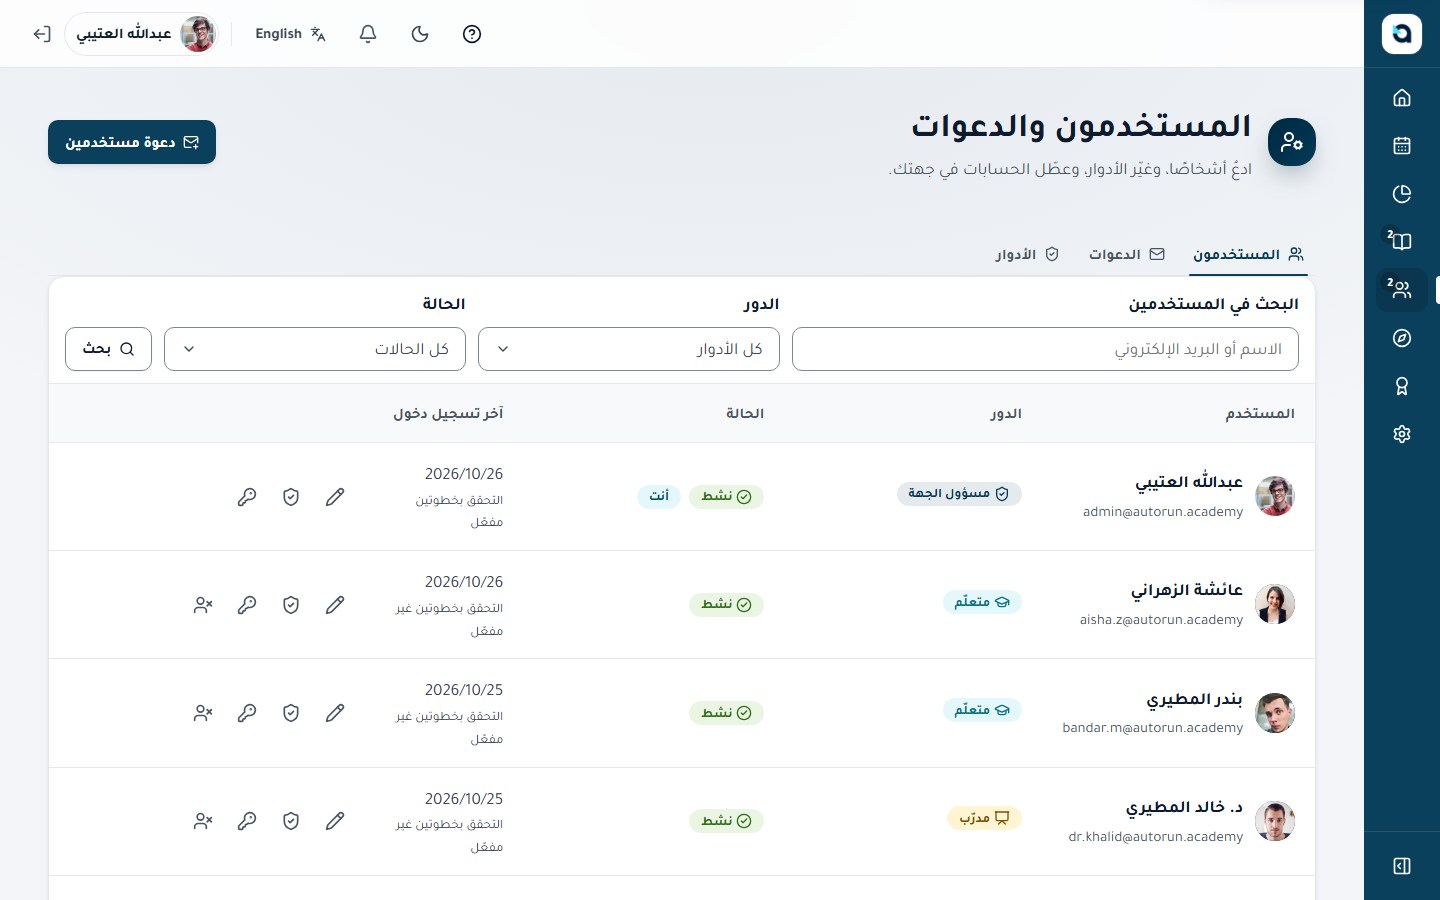This screenshot has height=900, width=1440.
Task: Deactivate user بندر المطيري icon
Action: 203,713
